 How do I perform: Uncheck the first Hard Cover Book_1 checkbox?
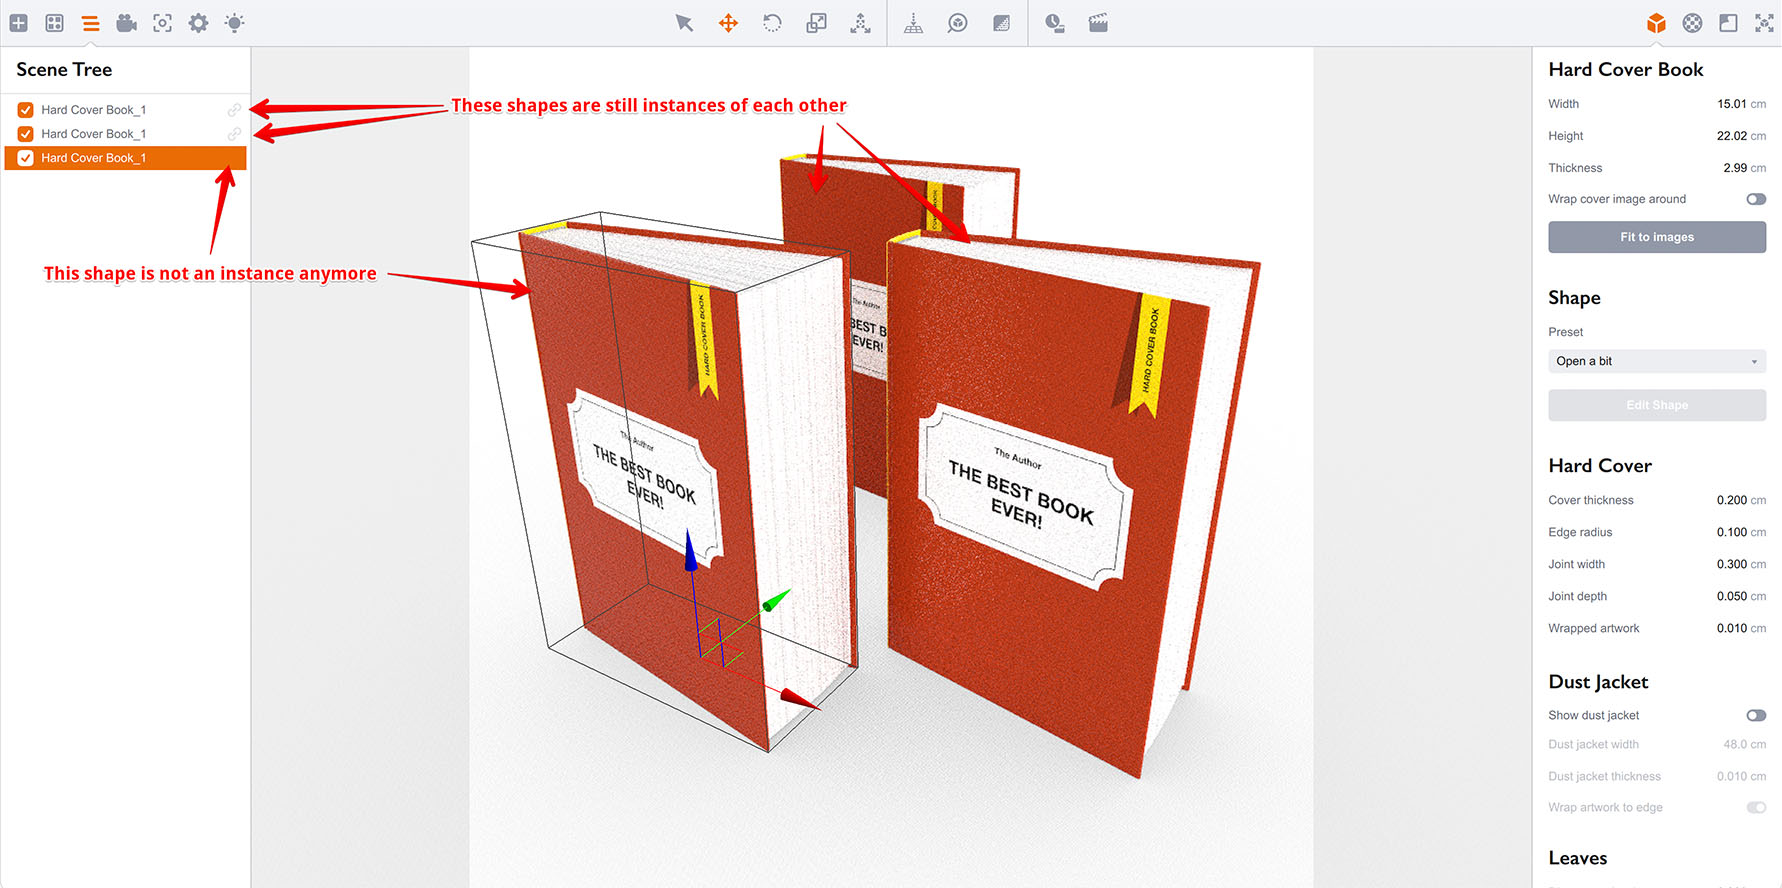coord(26,110)
